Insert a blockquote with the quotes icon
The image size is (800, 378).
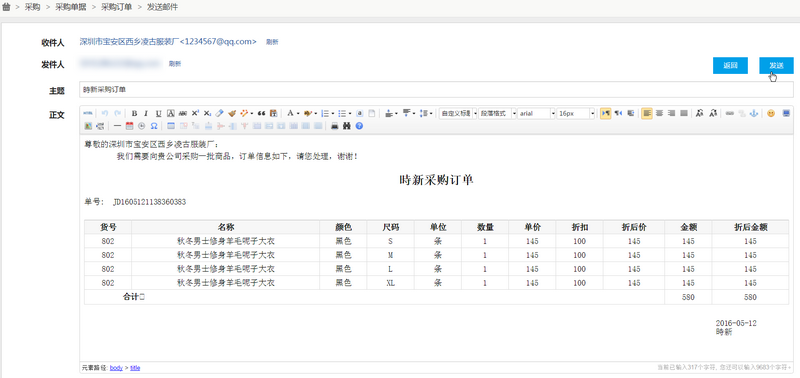262,113
